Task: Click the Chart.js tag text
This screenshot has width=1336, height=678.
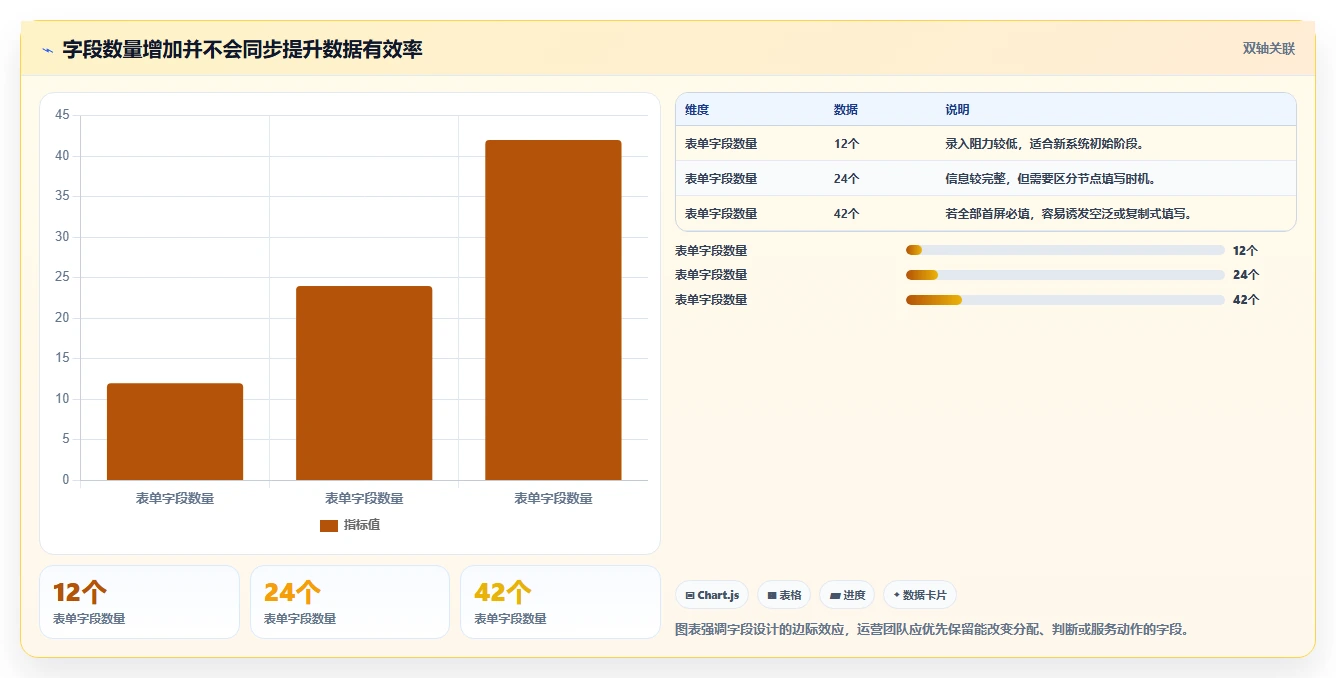Action: 718,595
